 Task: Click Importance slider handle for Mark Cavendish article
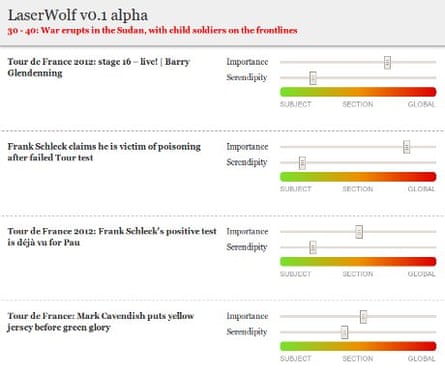[x=363, y=317]
